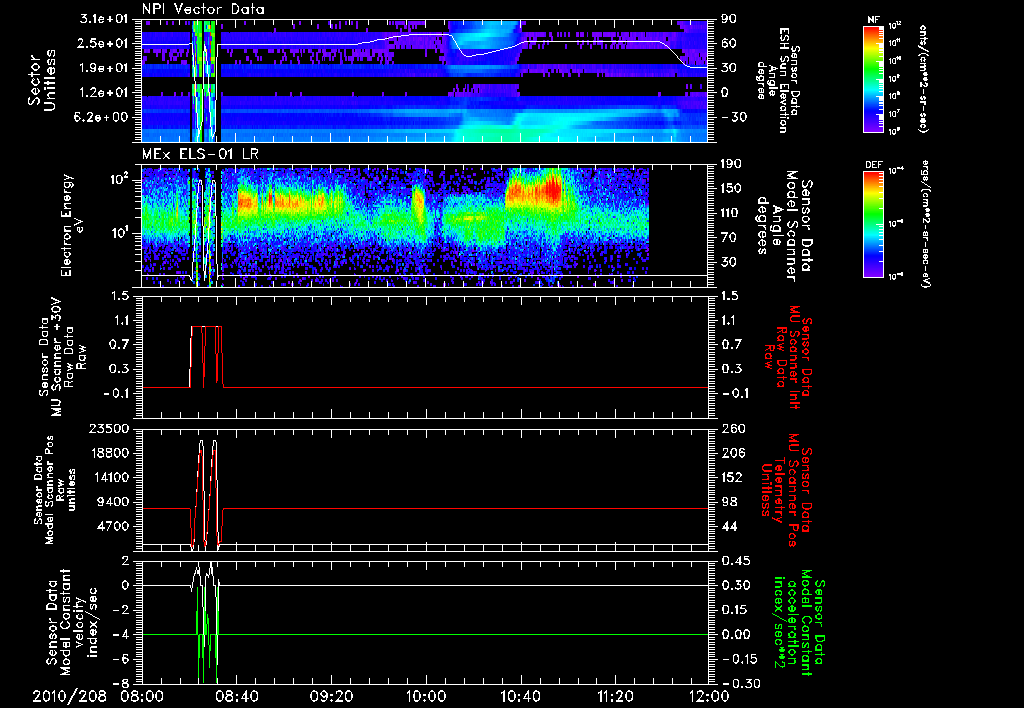This screenshot has width=1024, height=708.
Task: Click the 260 telemetry tick value
Action: coord(731,429)
